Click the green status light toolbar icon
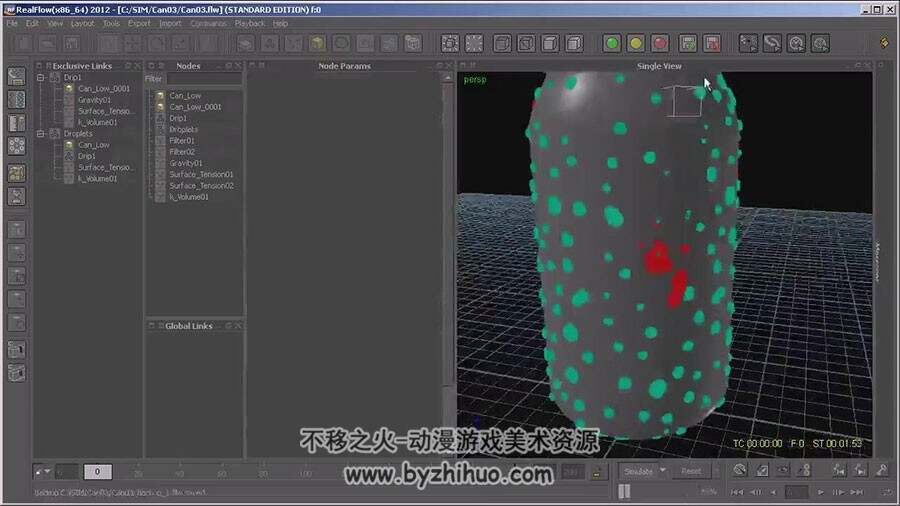 pos(612,43)
